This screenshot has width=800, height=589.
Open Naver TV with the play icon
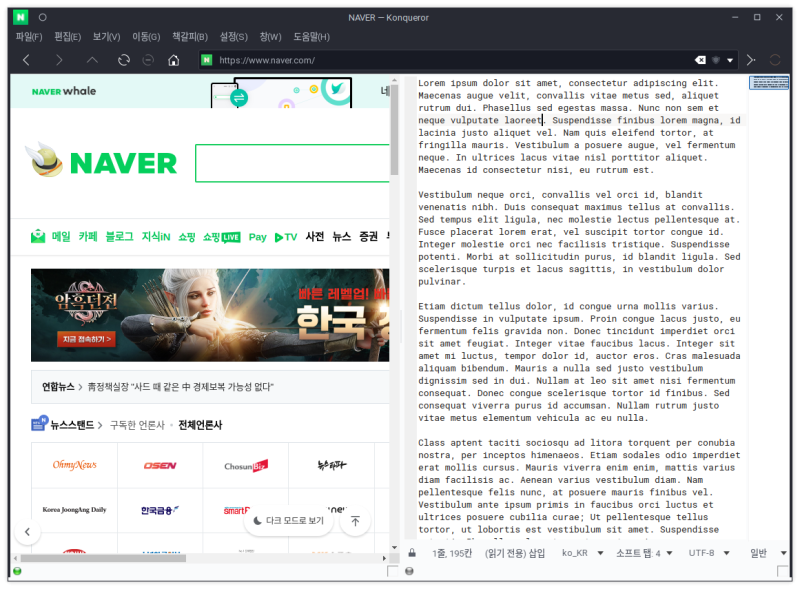284,237
